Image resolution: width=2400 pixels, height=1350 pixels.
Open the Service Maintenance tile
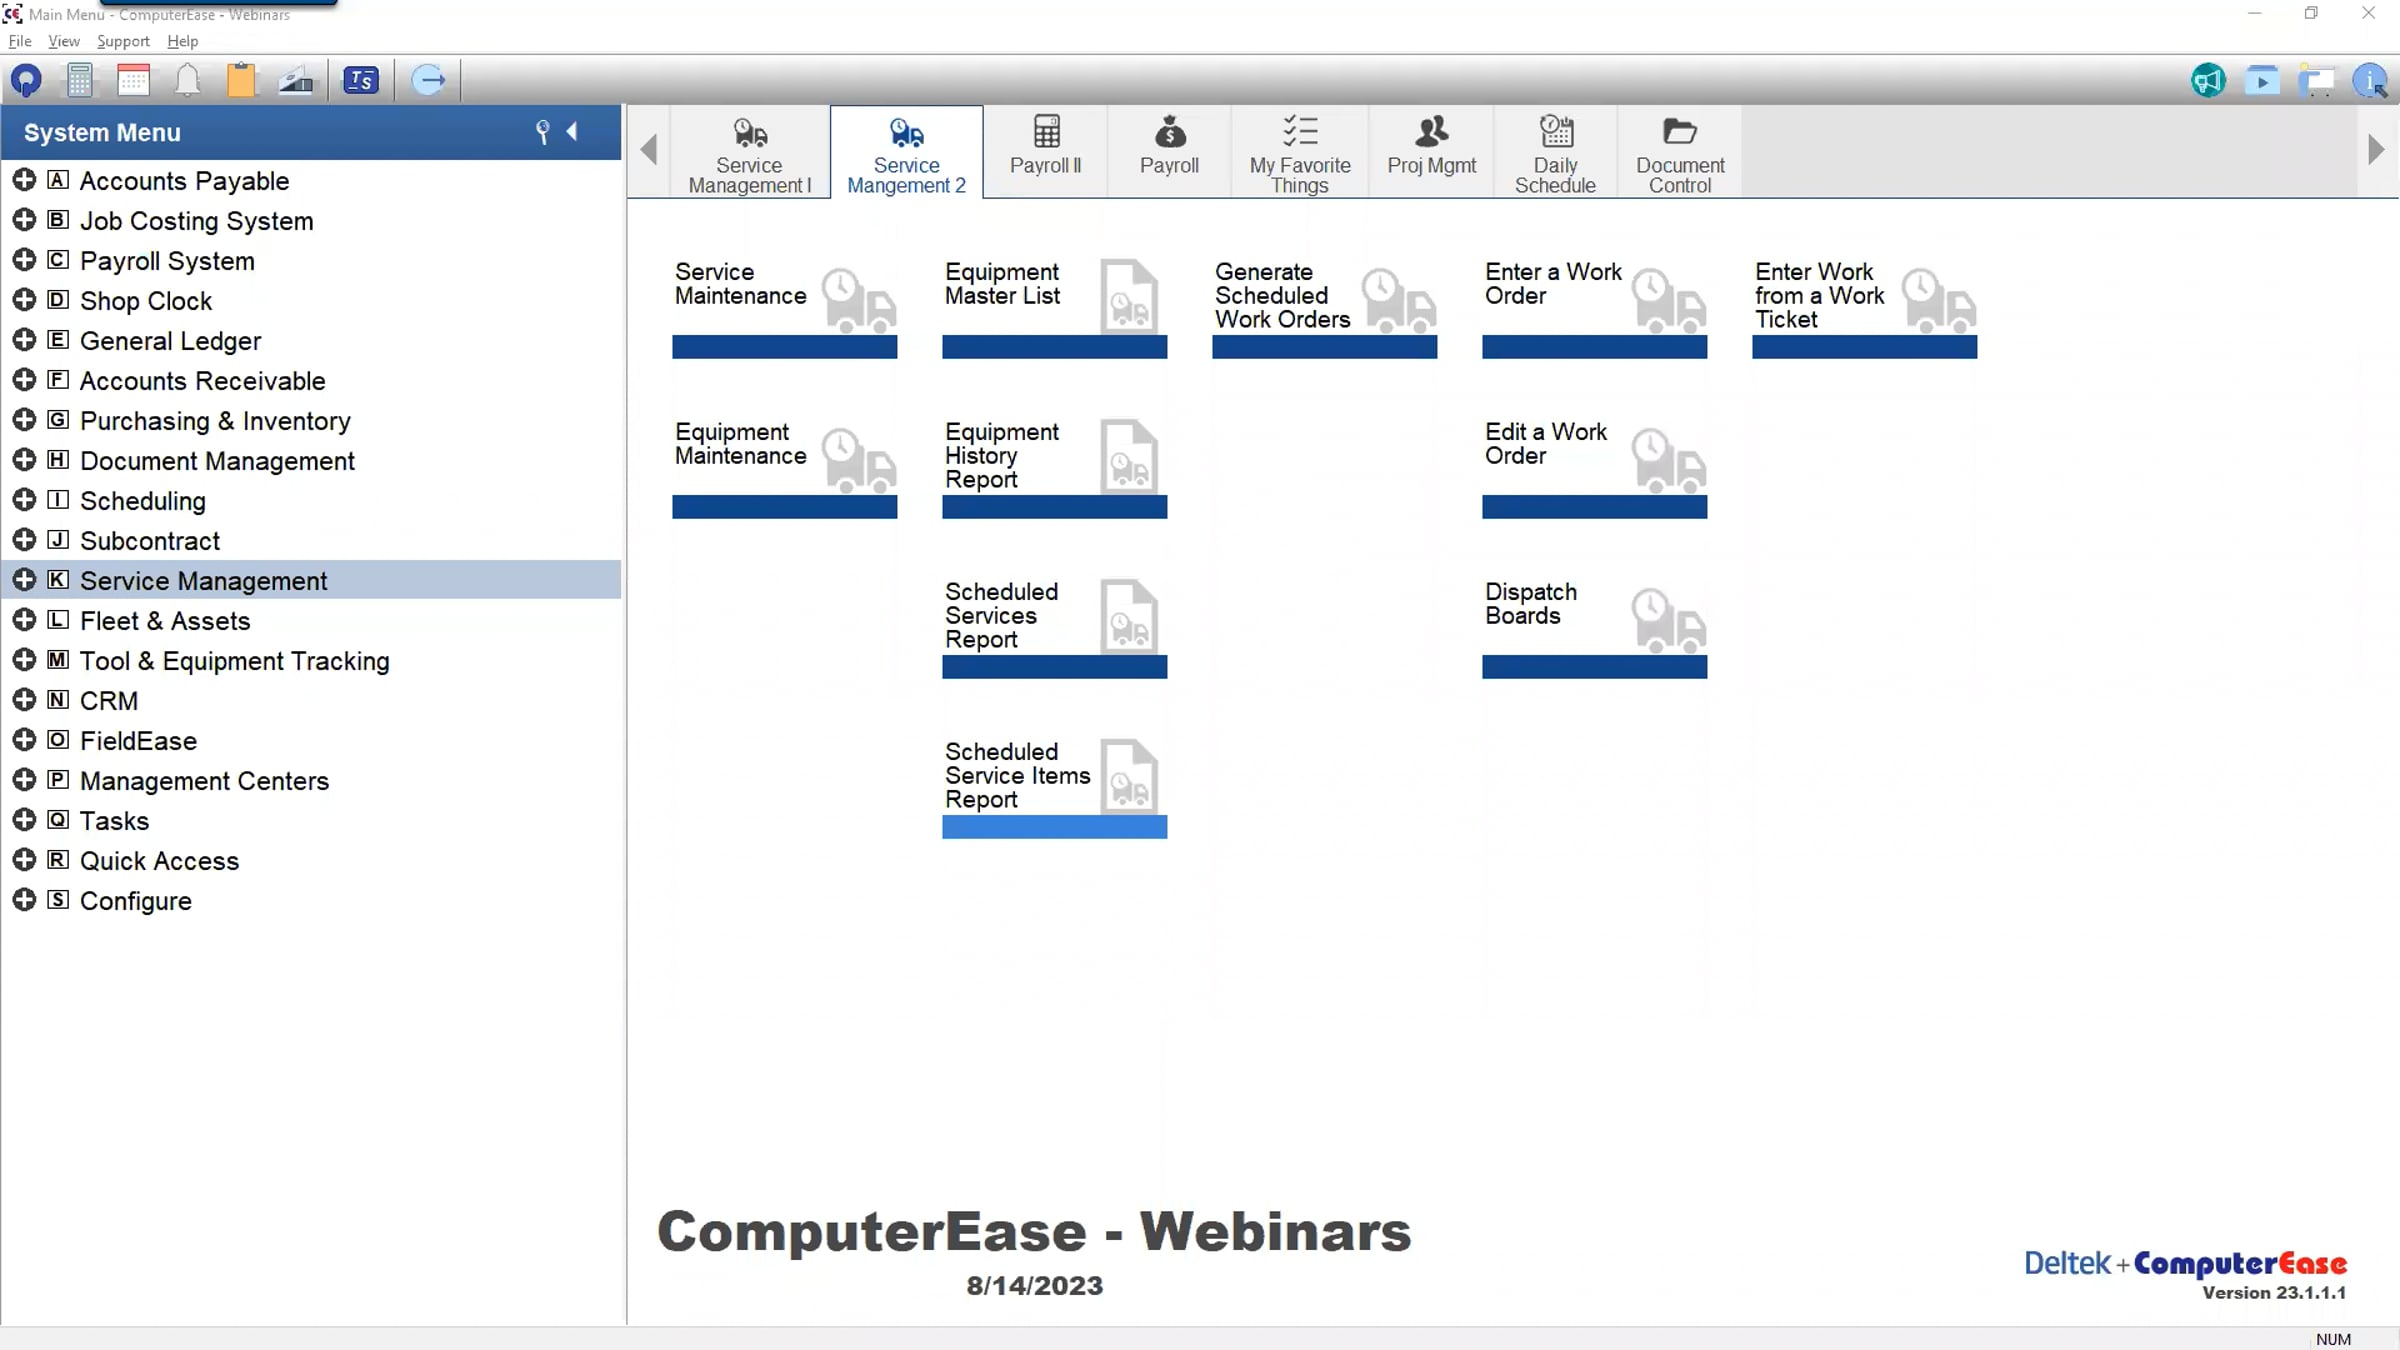click(x=784, y=307)
